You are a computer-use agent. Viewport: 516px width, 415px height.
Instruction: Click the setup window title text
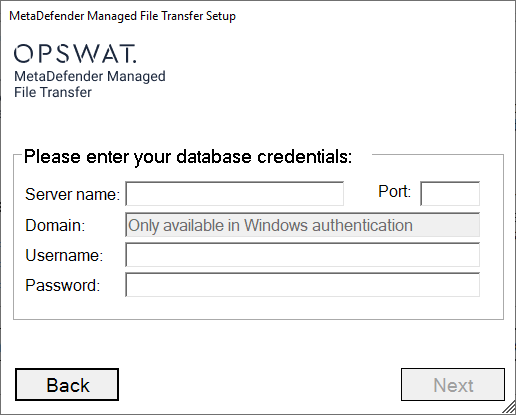click(122, 16)
